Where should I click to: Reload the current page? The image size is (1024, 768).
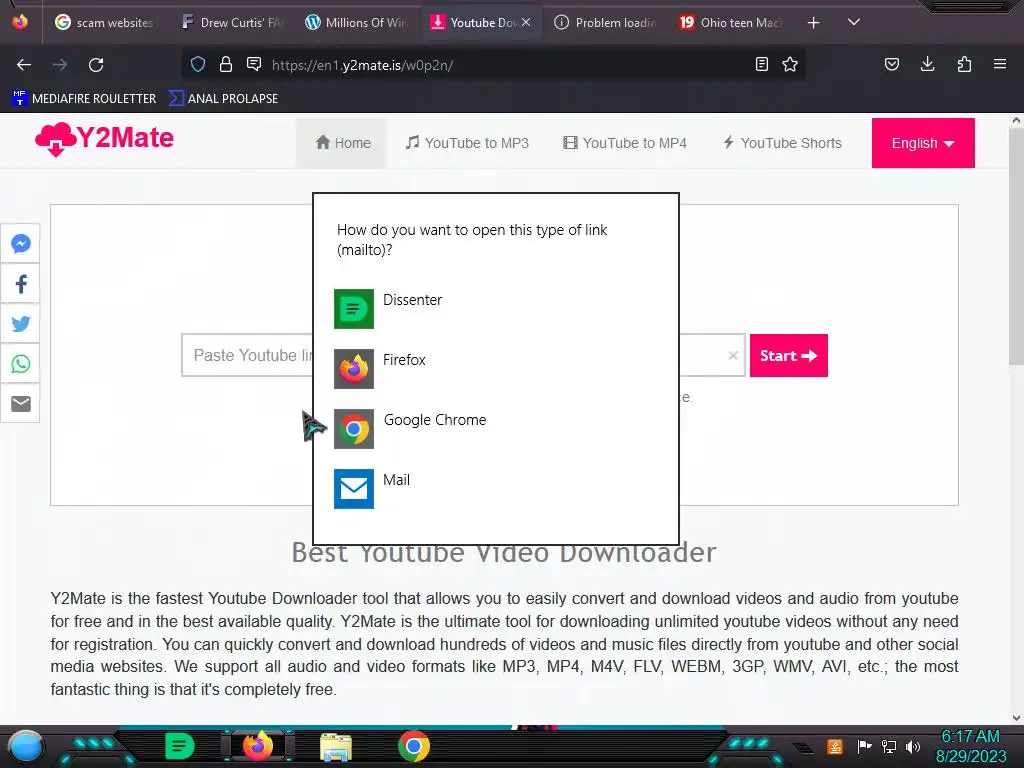tap(96, 65)
